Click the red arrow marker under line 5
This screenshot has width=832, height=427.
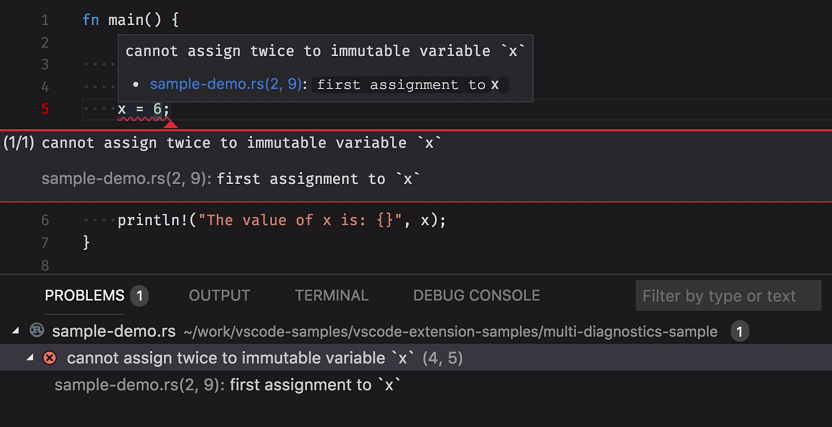(x=170, y=124)
